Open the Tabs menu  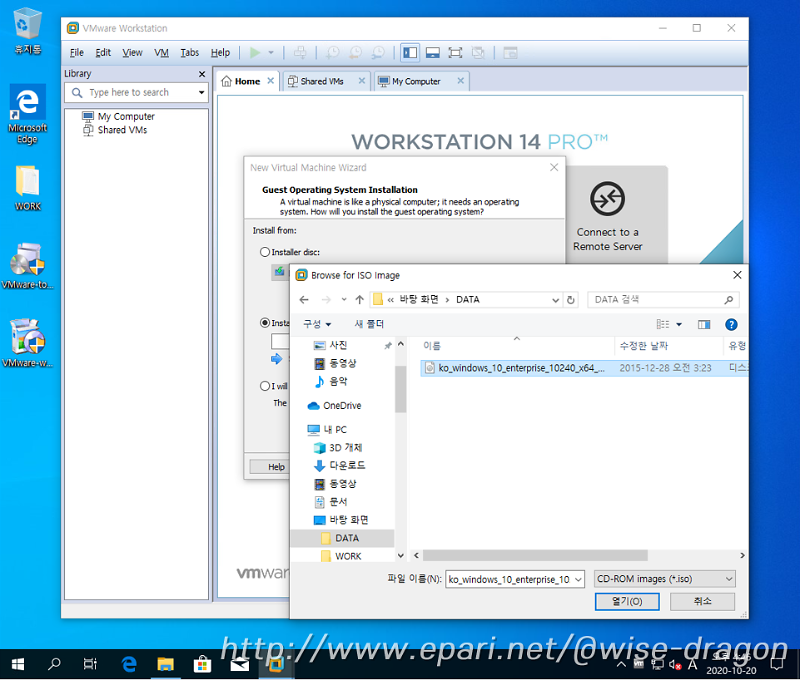(x=190, y=53)
